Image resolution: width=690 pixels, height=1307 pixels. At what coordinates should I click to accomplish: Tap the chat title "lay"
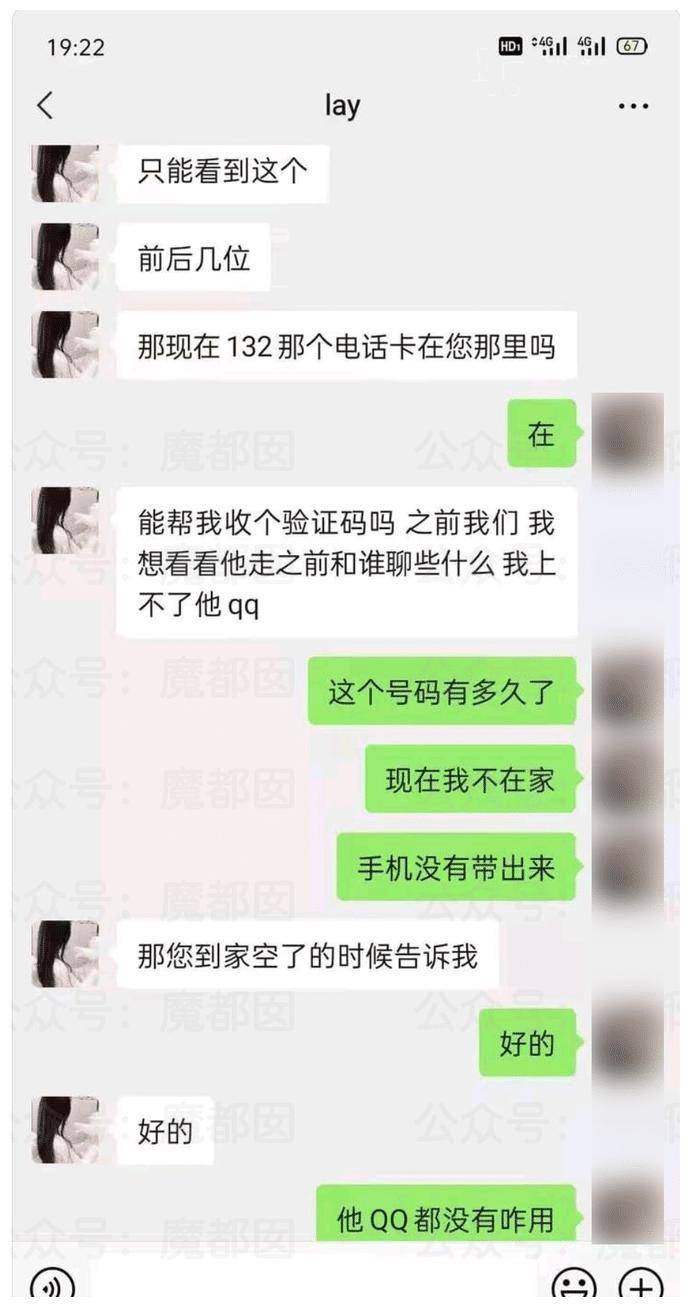coord(342,106)
